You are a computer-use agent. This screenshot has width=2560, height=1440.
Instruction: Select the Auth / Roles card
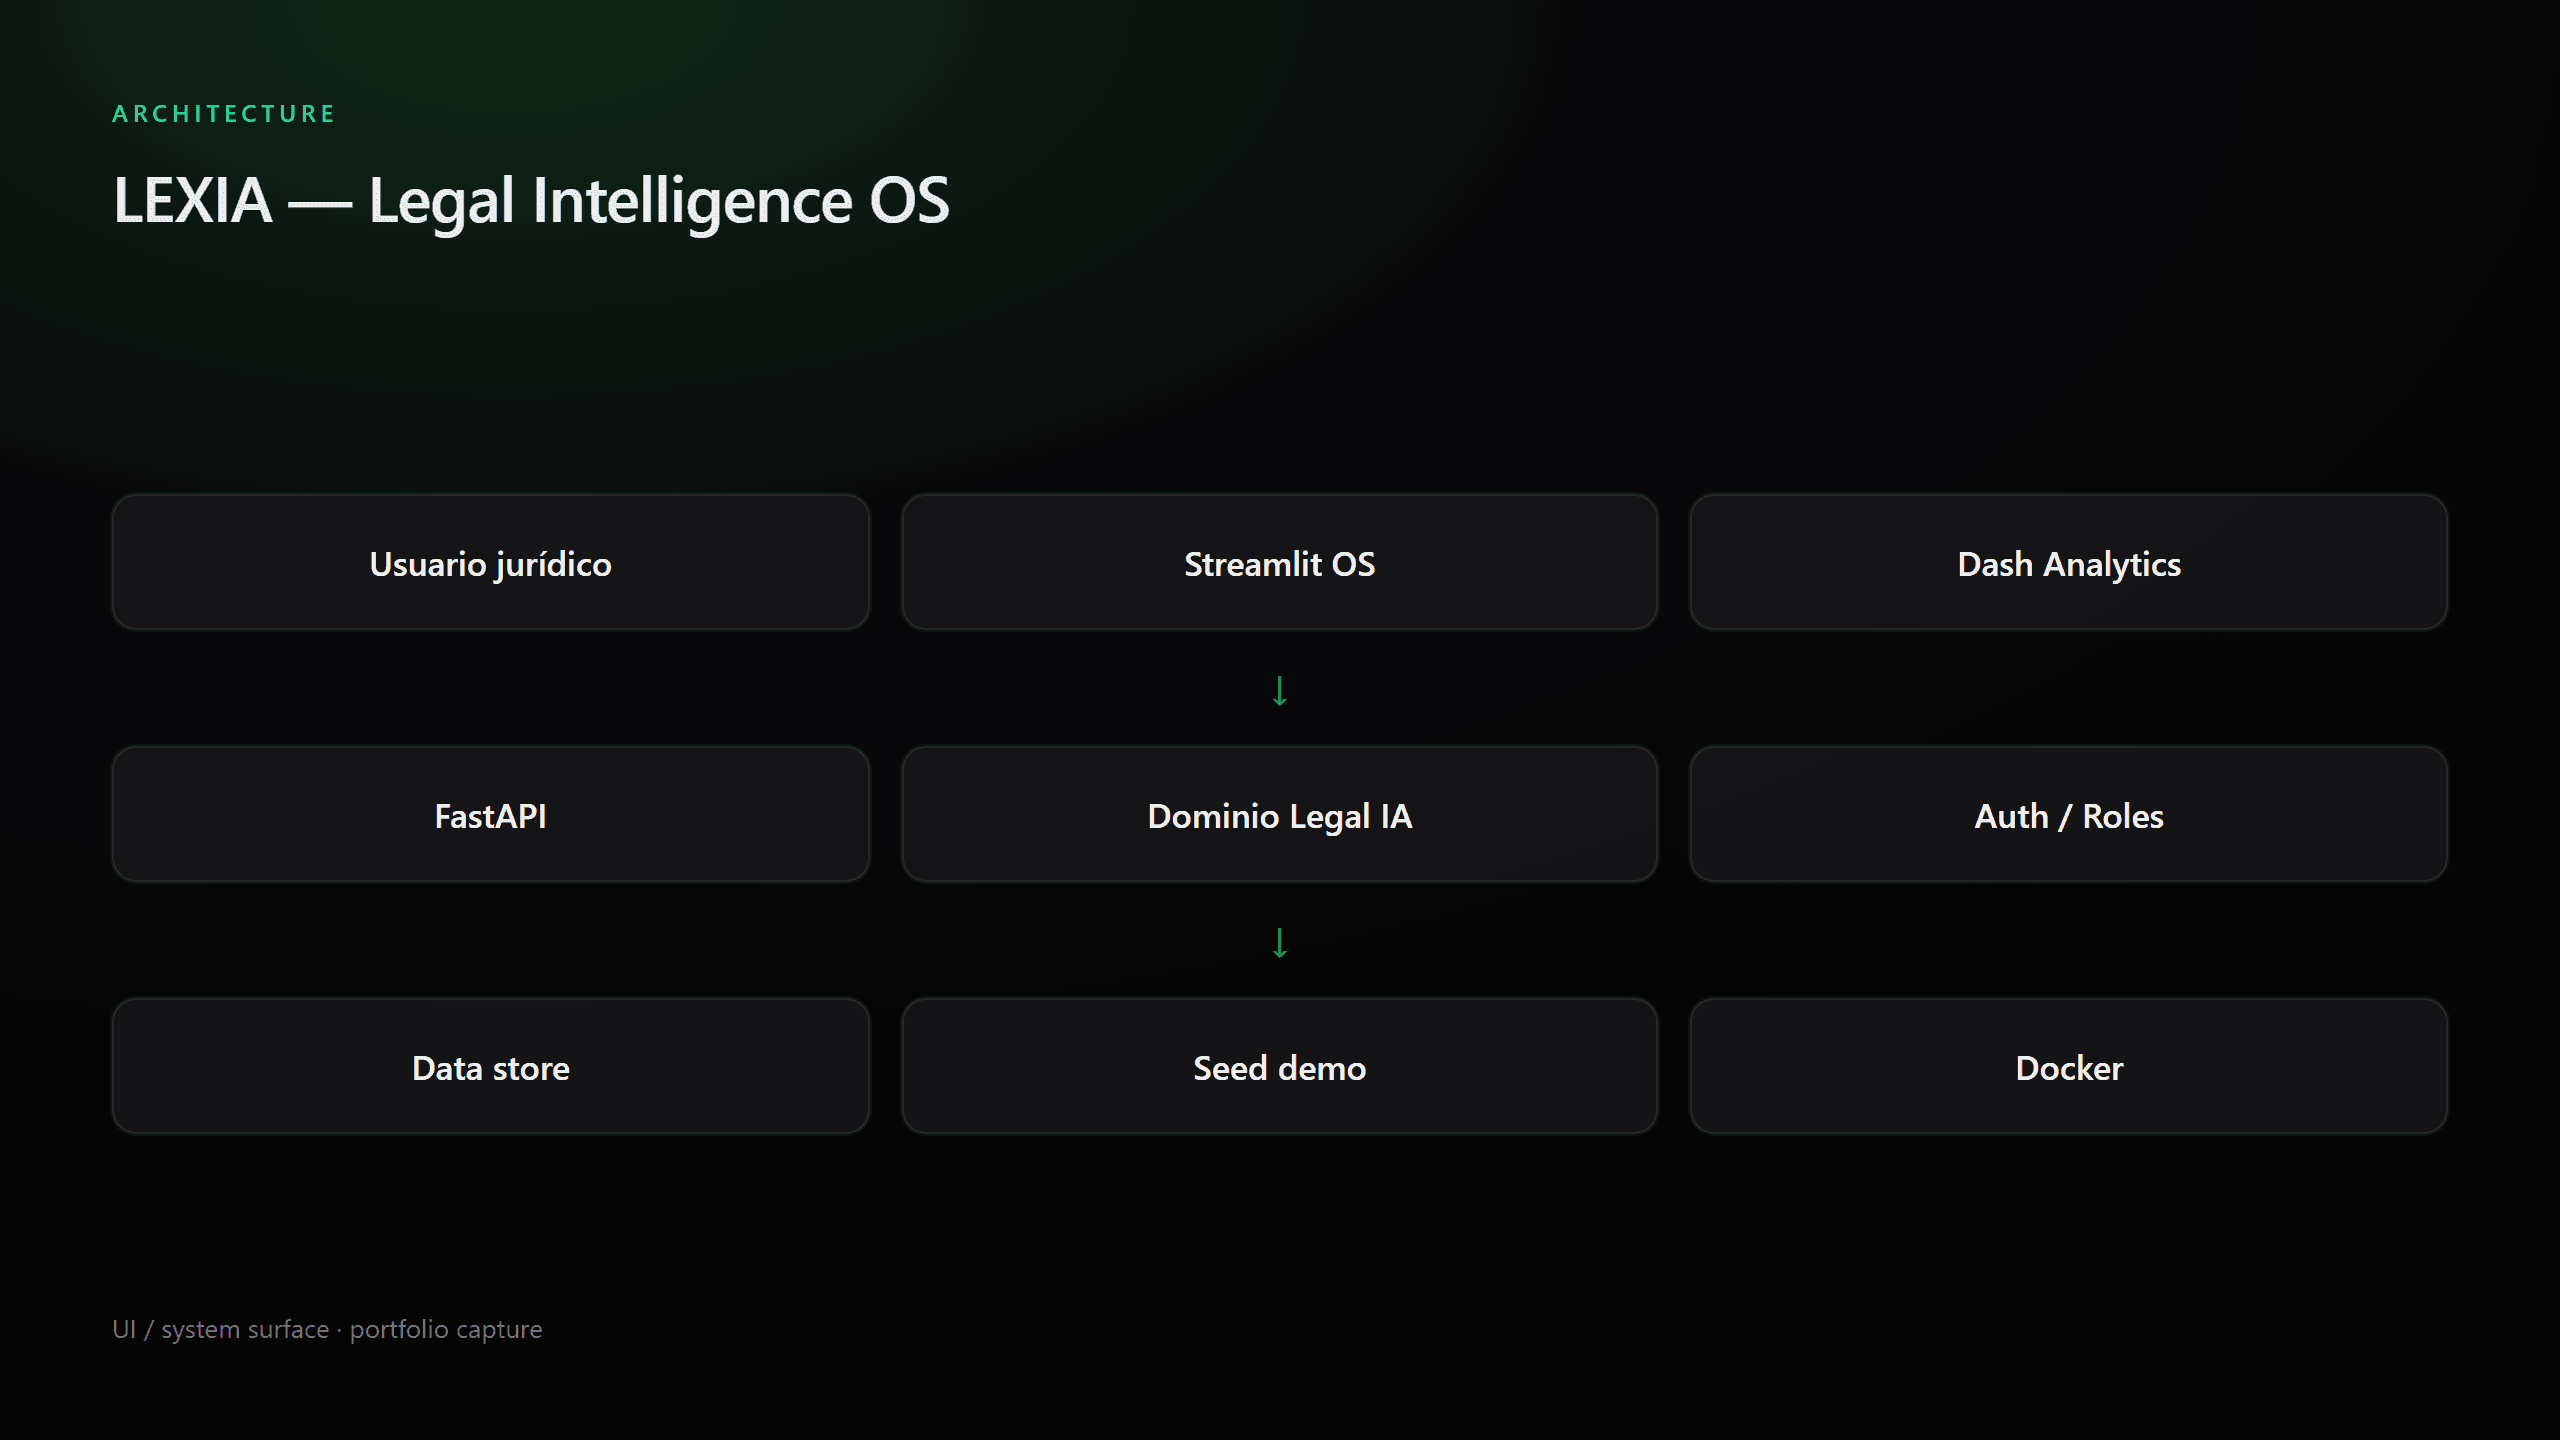pos(2068,815)
